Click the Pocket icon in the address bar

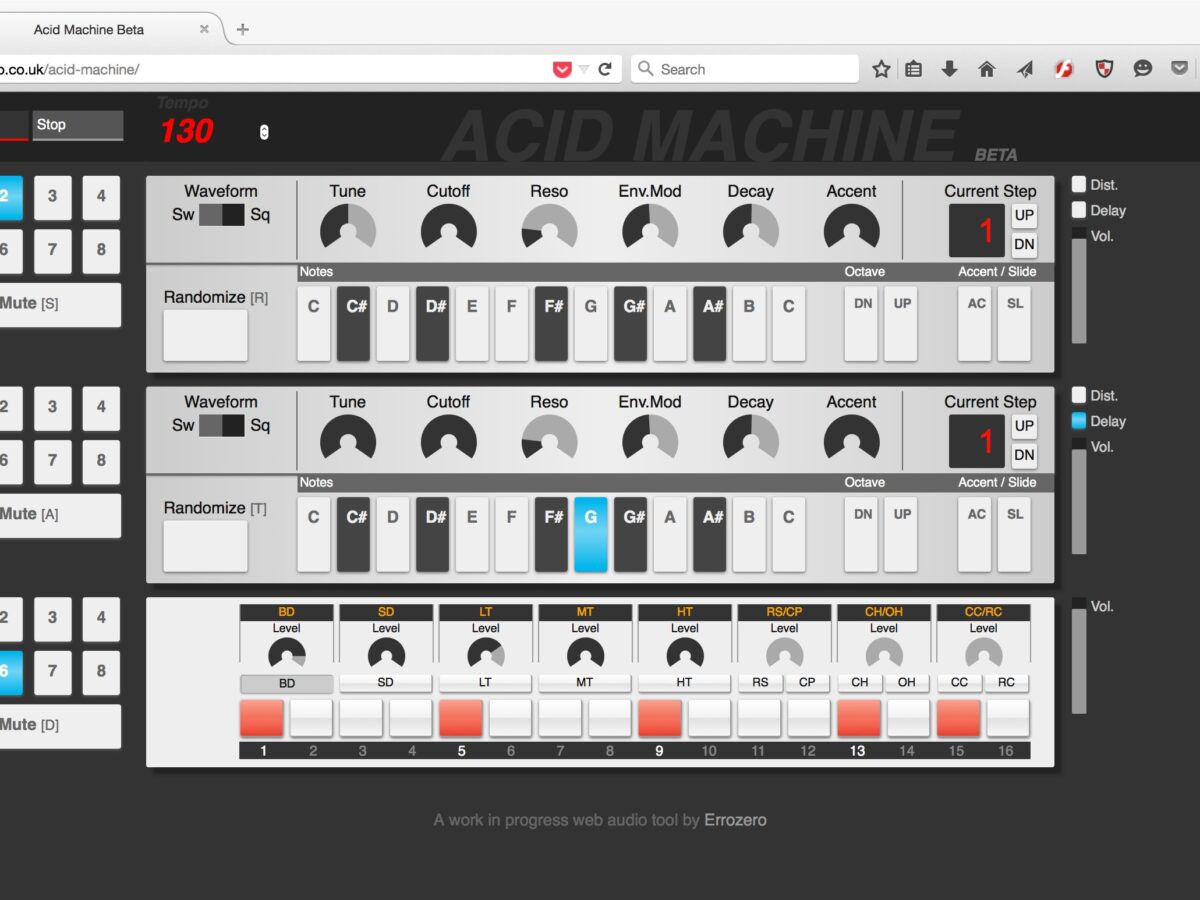562,69
